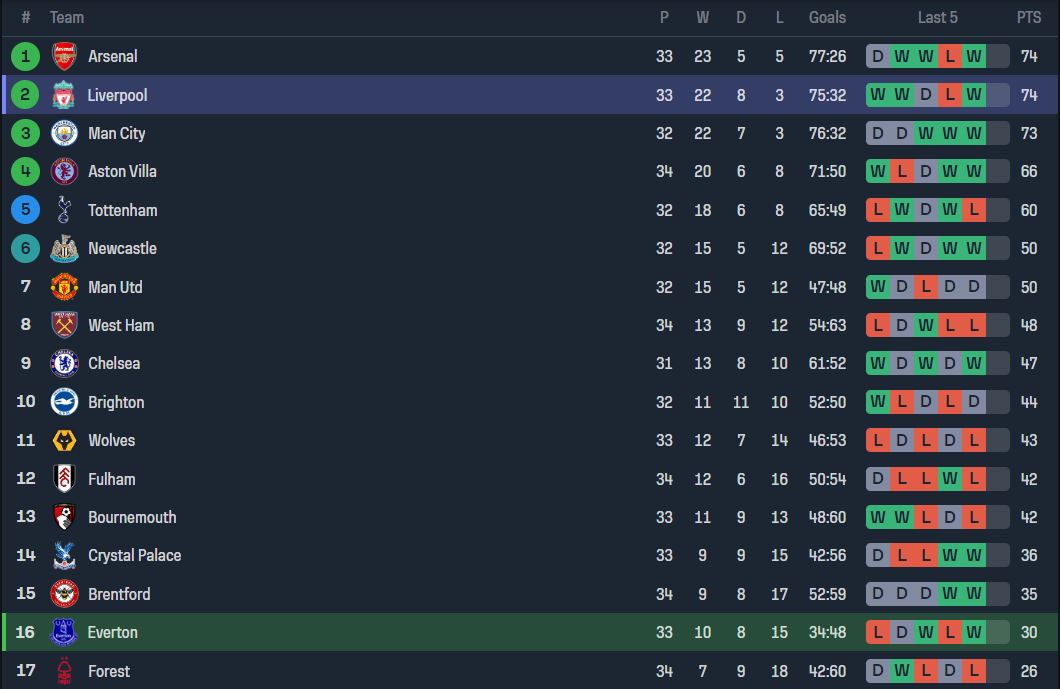The width and height of the screenshot is (1060, 689).
Task: Sort table by PTS column header
Action: click(1029, 18)
